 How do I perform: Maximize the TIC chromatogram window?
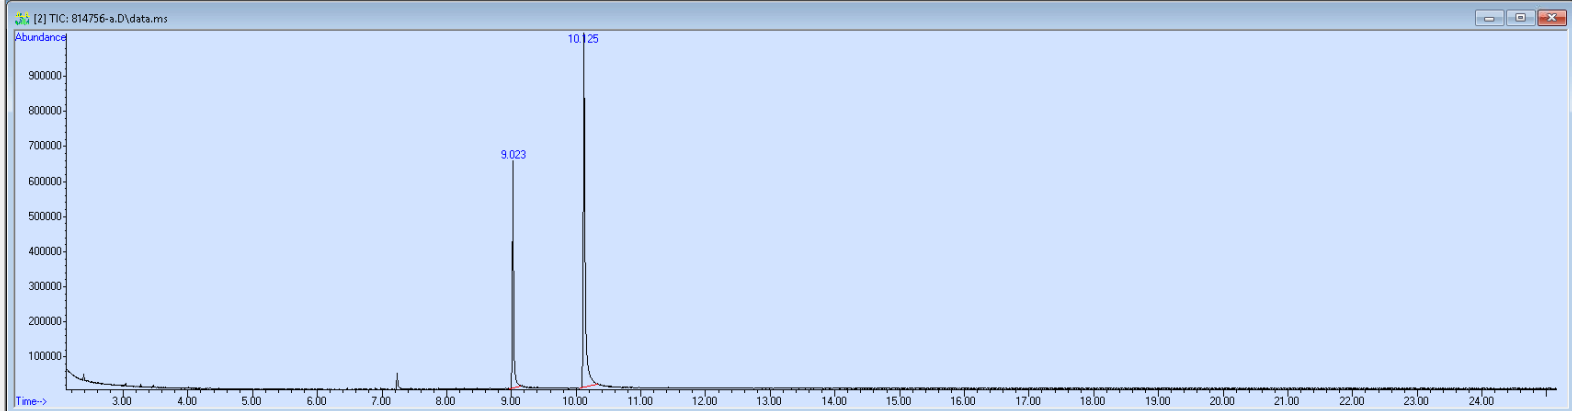pyautogui.click(x=1520, y=17)
